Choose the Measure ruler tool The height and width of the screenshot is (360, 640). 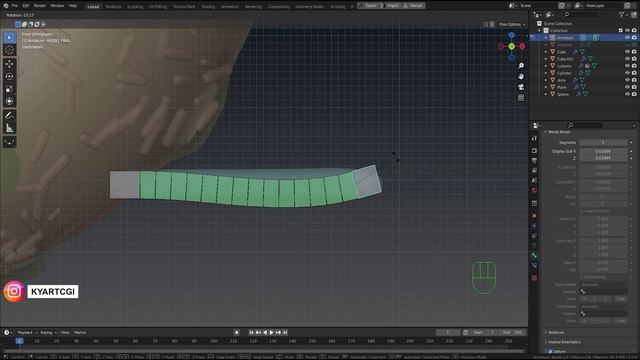pyautogui.click(x=9, y=128)
